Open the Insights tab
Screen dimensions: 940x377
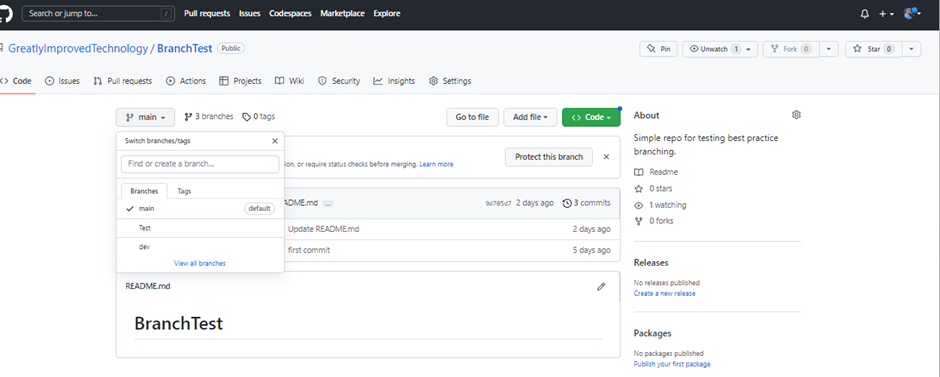(x=394, y=81)
